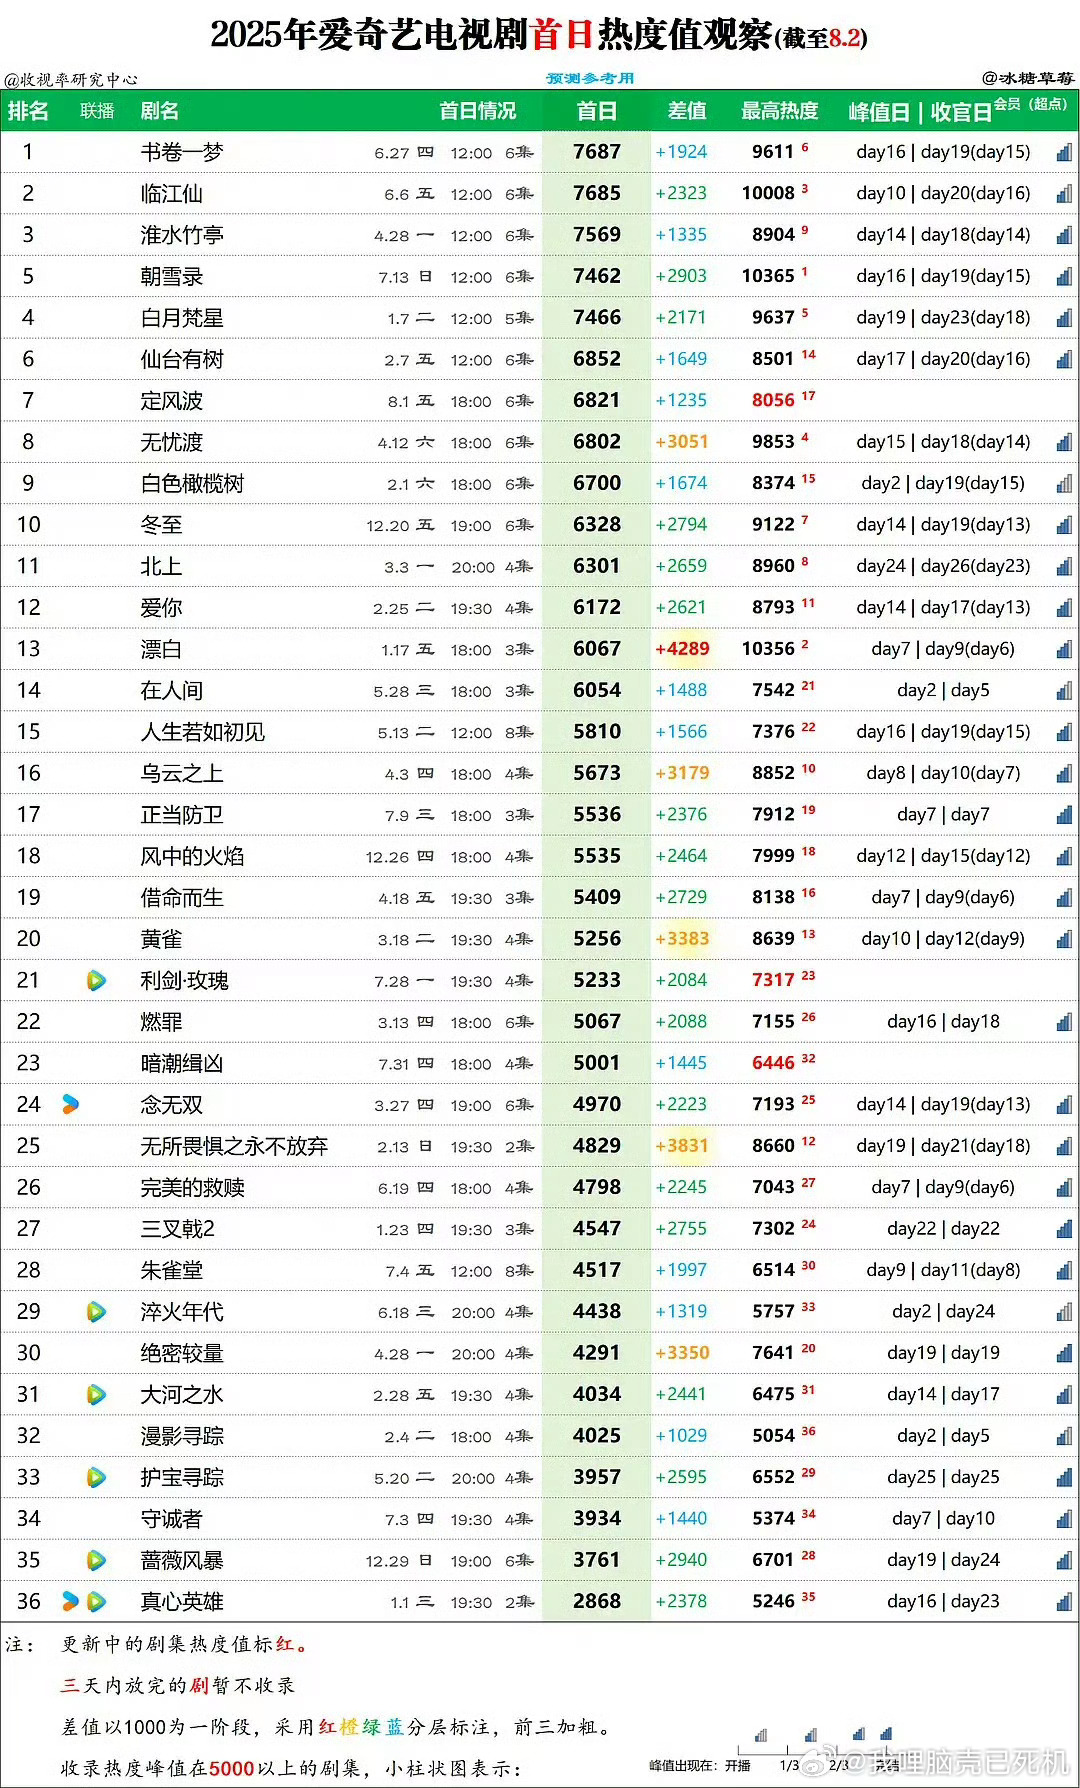Click the bar chart icon in 守诚者 row
The height and width of the screenshot is (1788, 1080).
tap(1064, 1519)
